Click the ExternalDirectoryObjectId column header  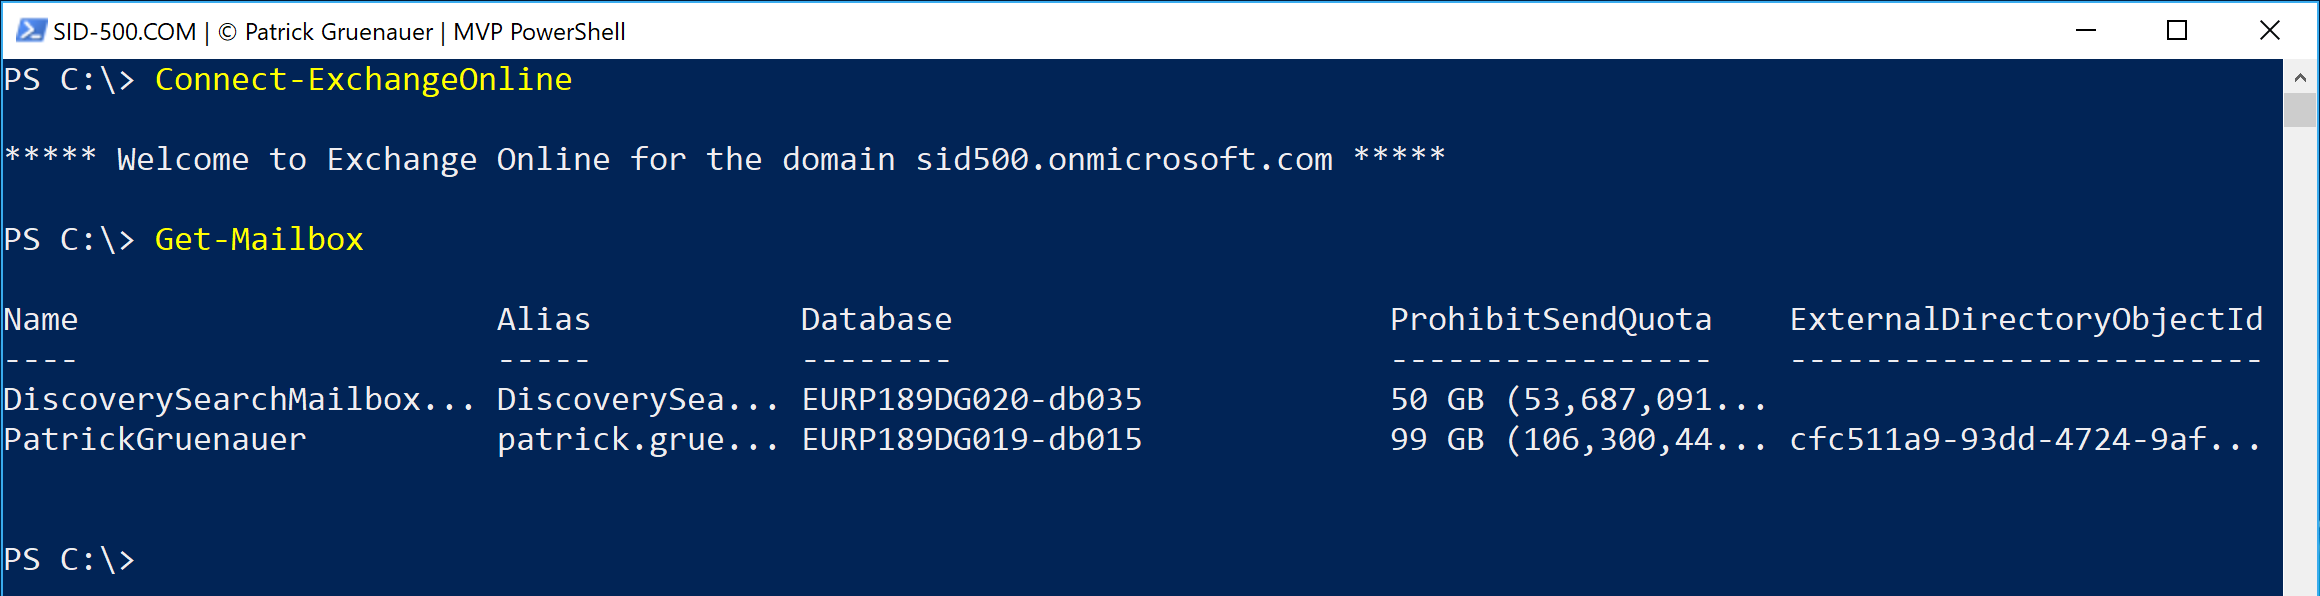[2026, 320]
